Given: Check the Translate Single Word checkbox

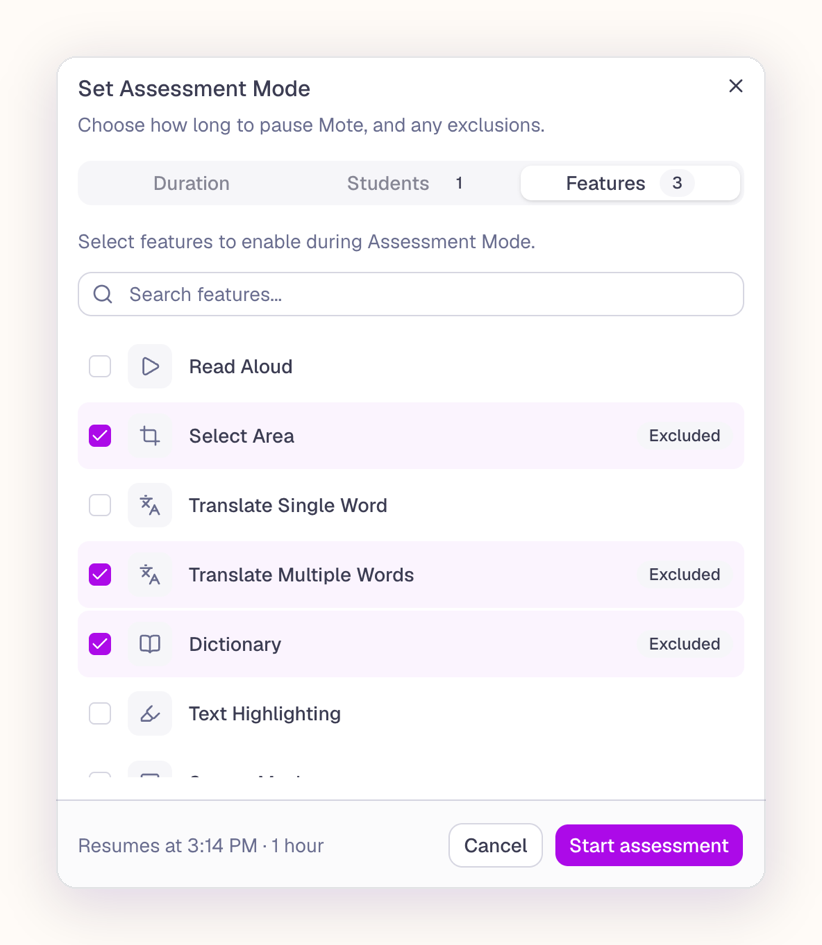Looking at the screenshot, I should 100,505.
